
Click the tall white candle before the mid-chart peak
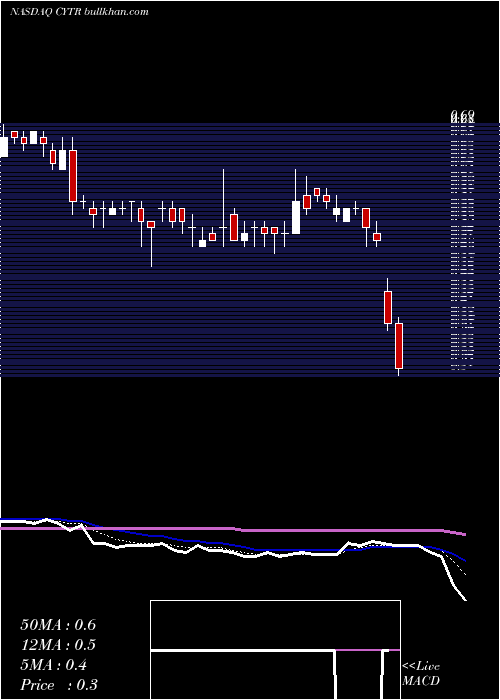coord(296,217)
